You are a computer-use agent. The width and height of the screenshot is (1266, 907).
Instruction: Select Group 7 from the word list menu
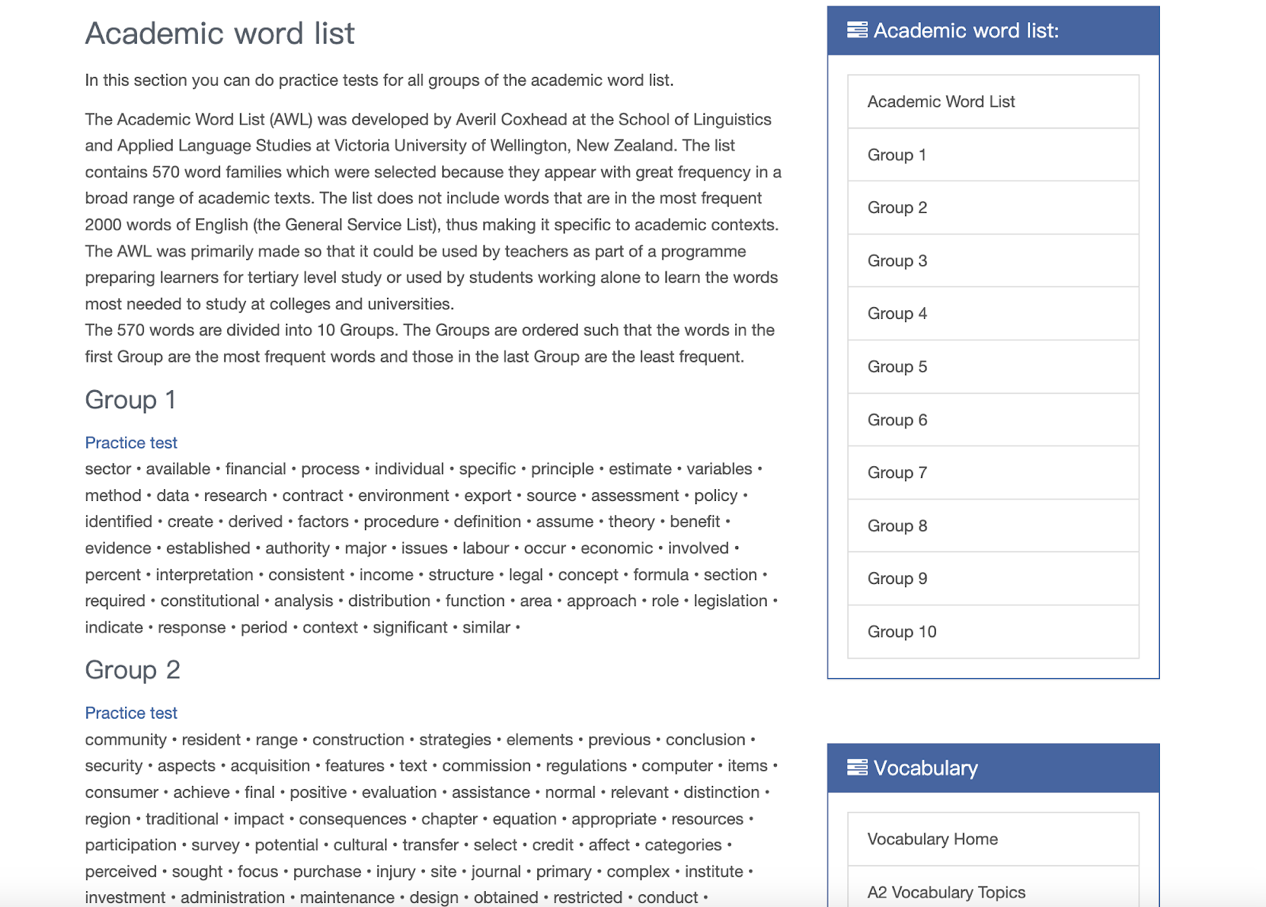click(x=897, y=472)
